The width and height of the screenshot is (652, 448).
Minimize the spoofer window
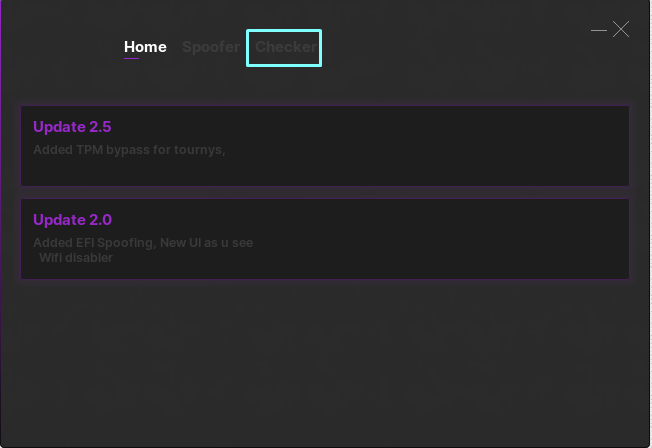point(599,30)
